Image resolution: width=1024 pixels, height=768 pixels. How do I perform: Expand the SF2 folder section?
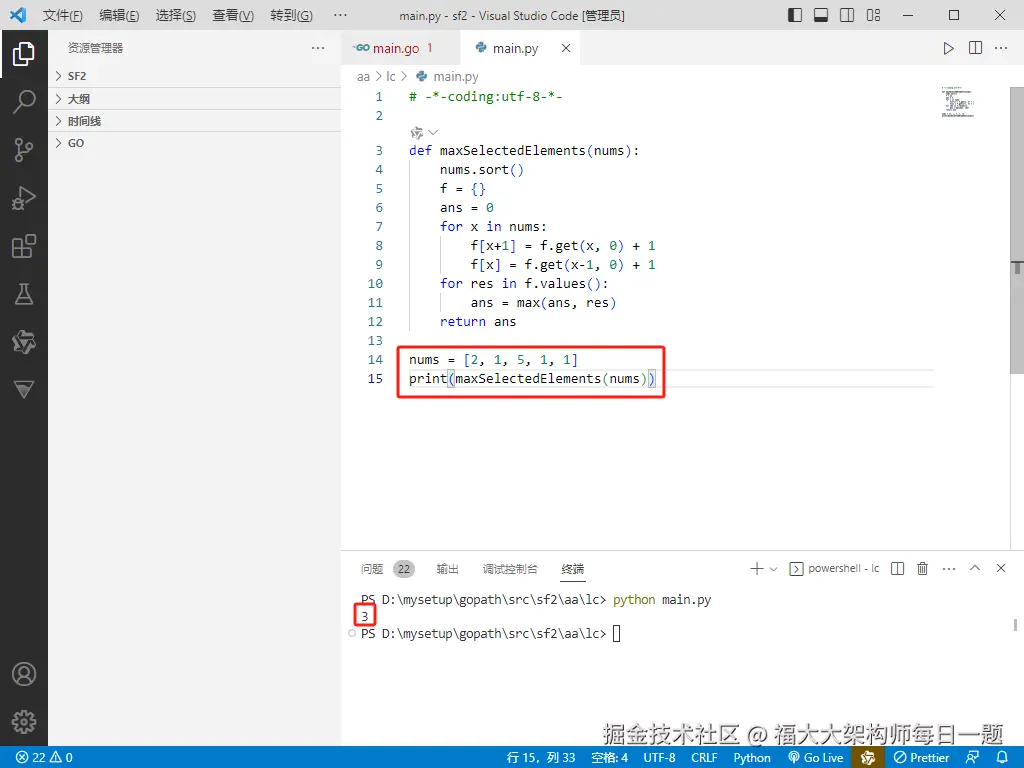point(195,76)
